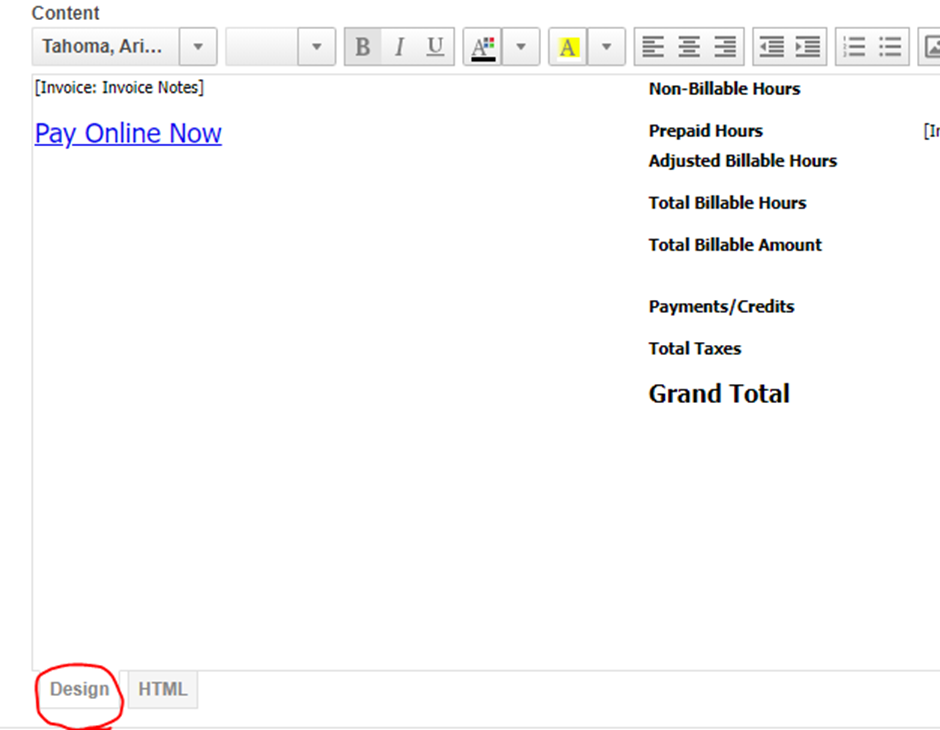Open the font size dropdown
This screenshot has width=940, height=730.
coord(315,46)
